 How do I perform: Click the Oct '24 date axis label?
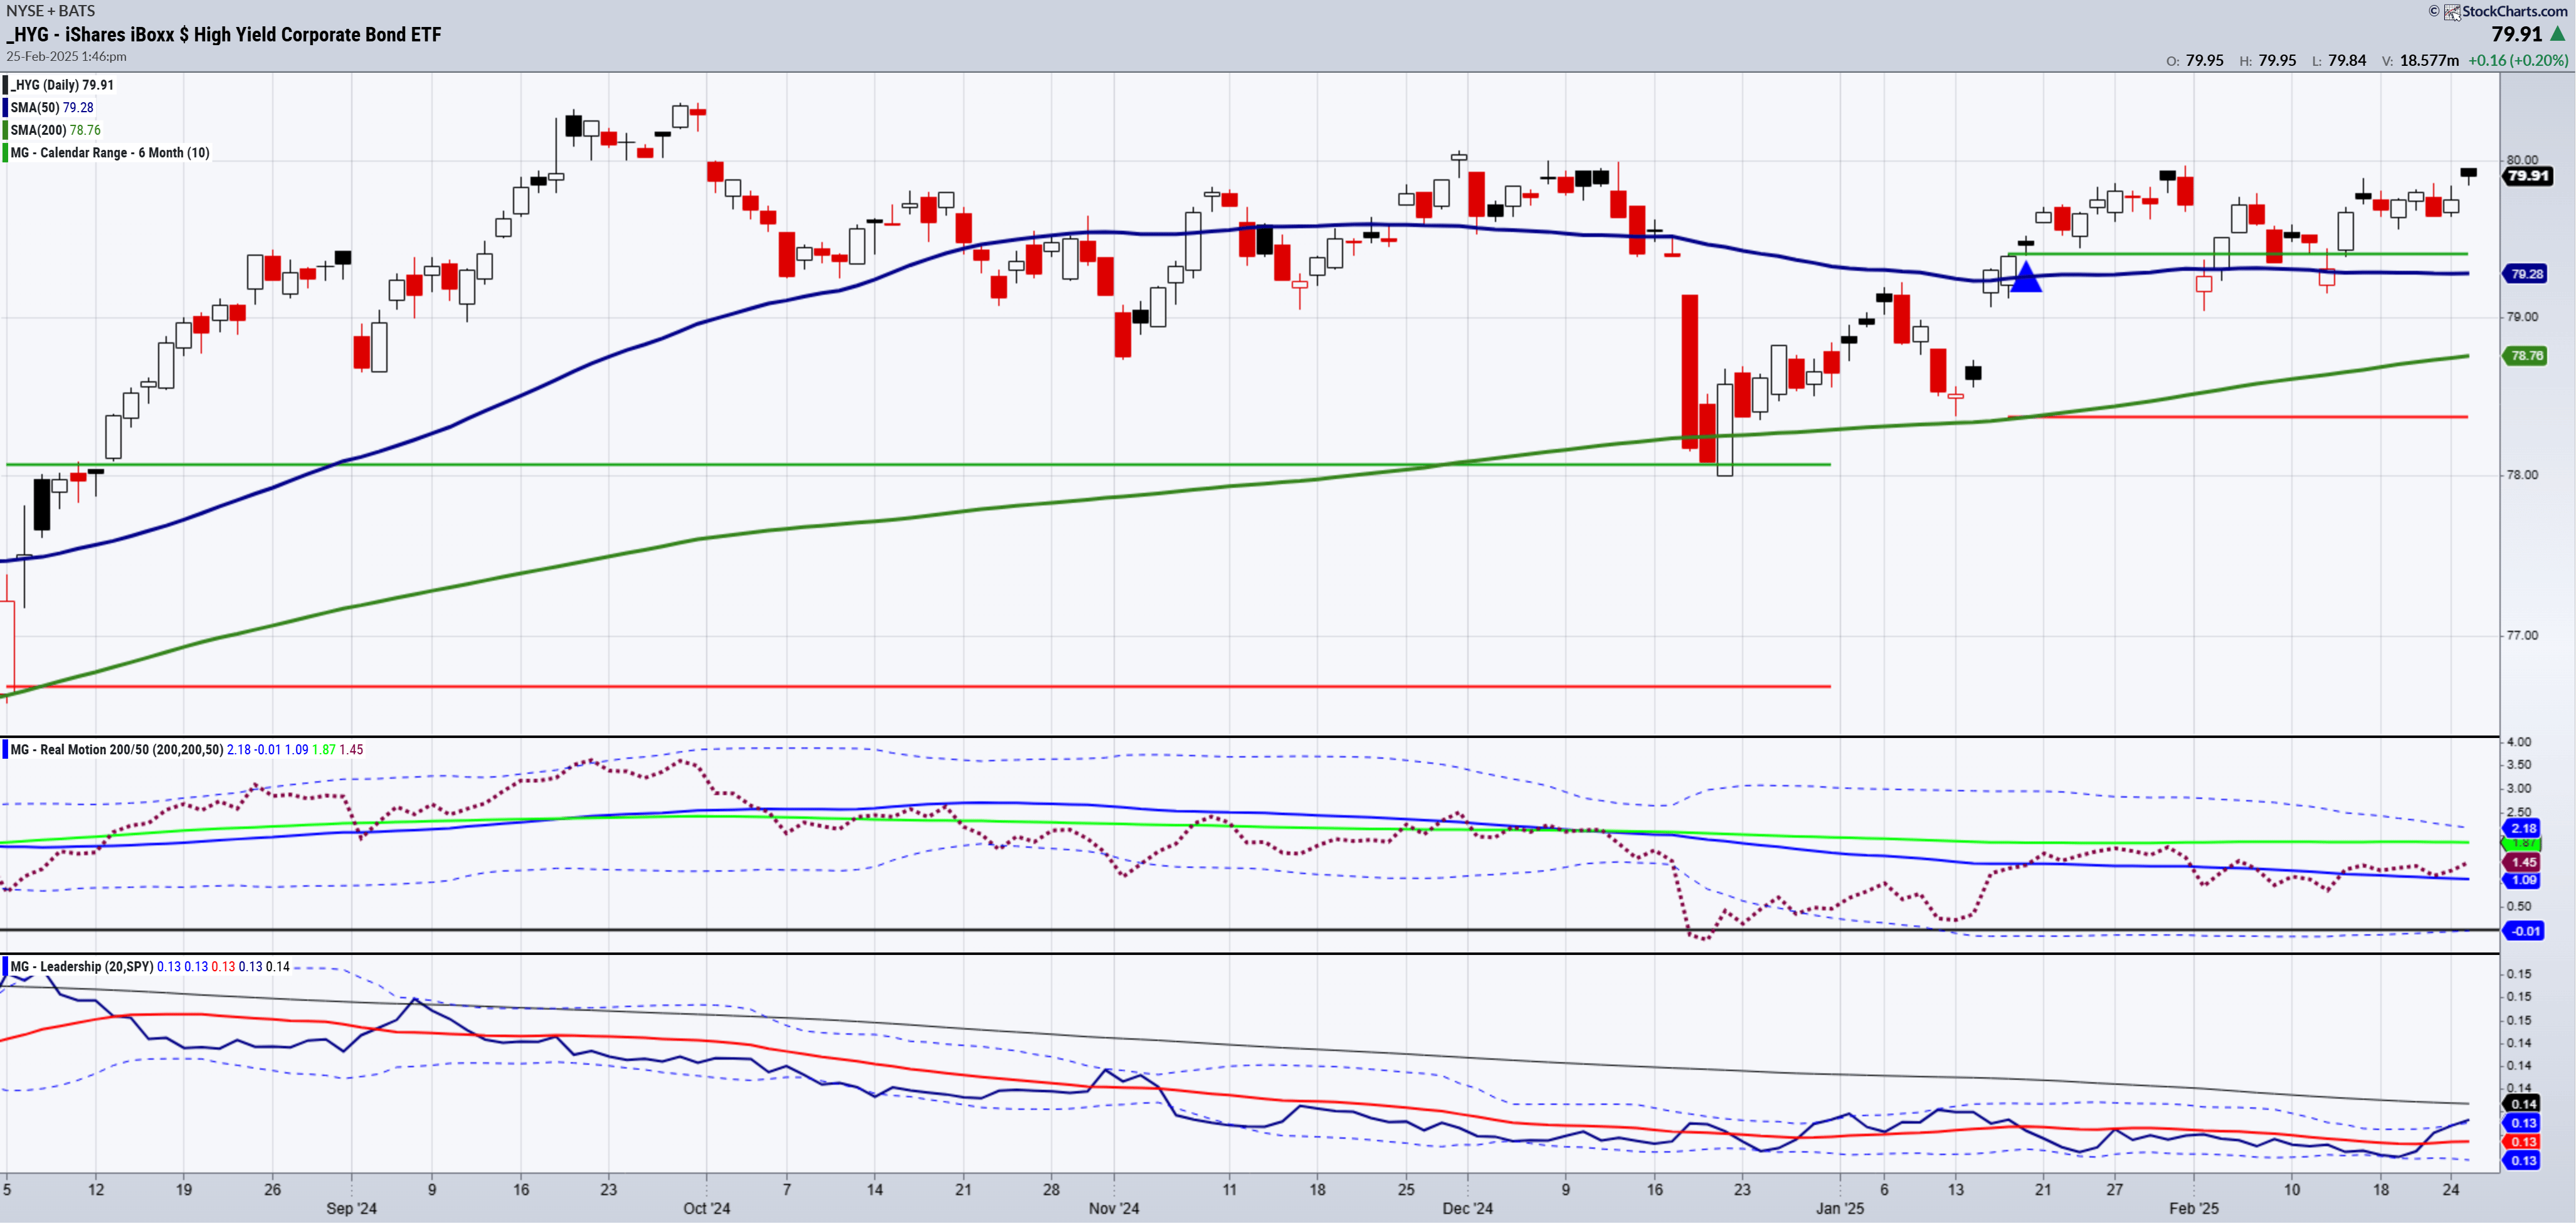point(706,1209)
